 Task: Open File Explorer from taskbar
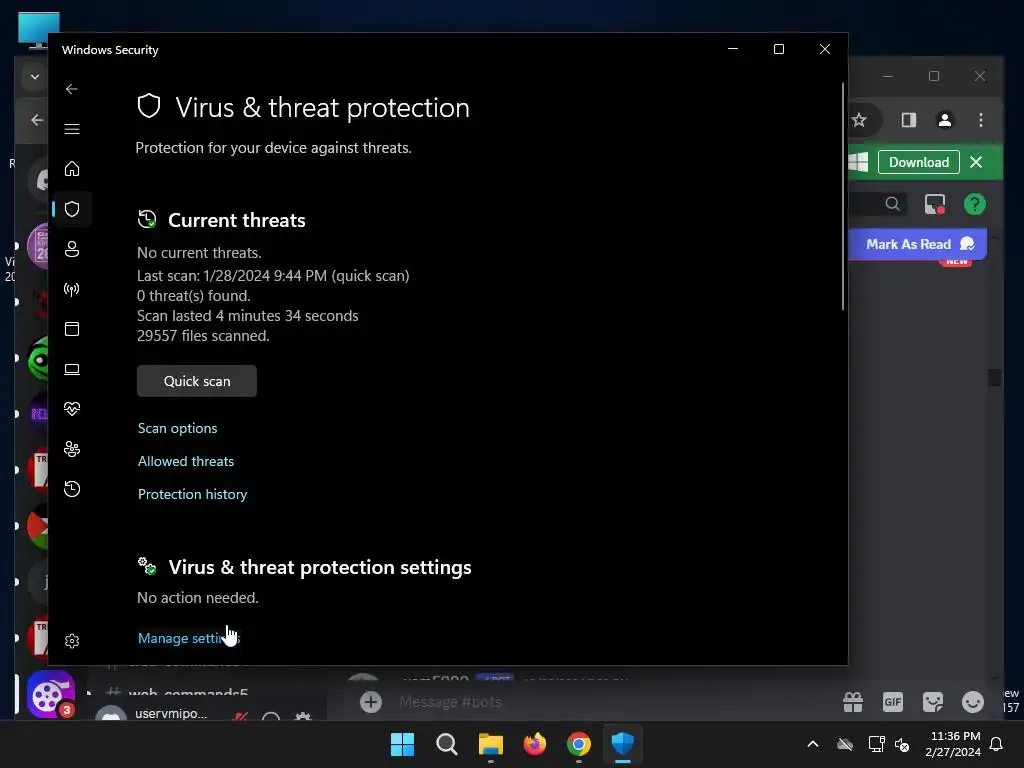coord(490,744)
